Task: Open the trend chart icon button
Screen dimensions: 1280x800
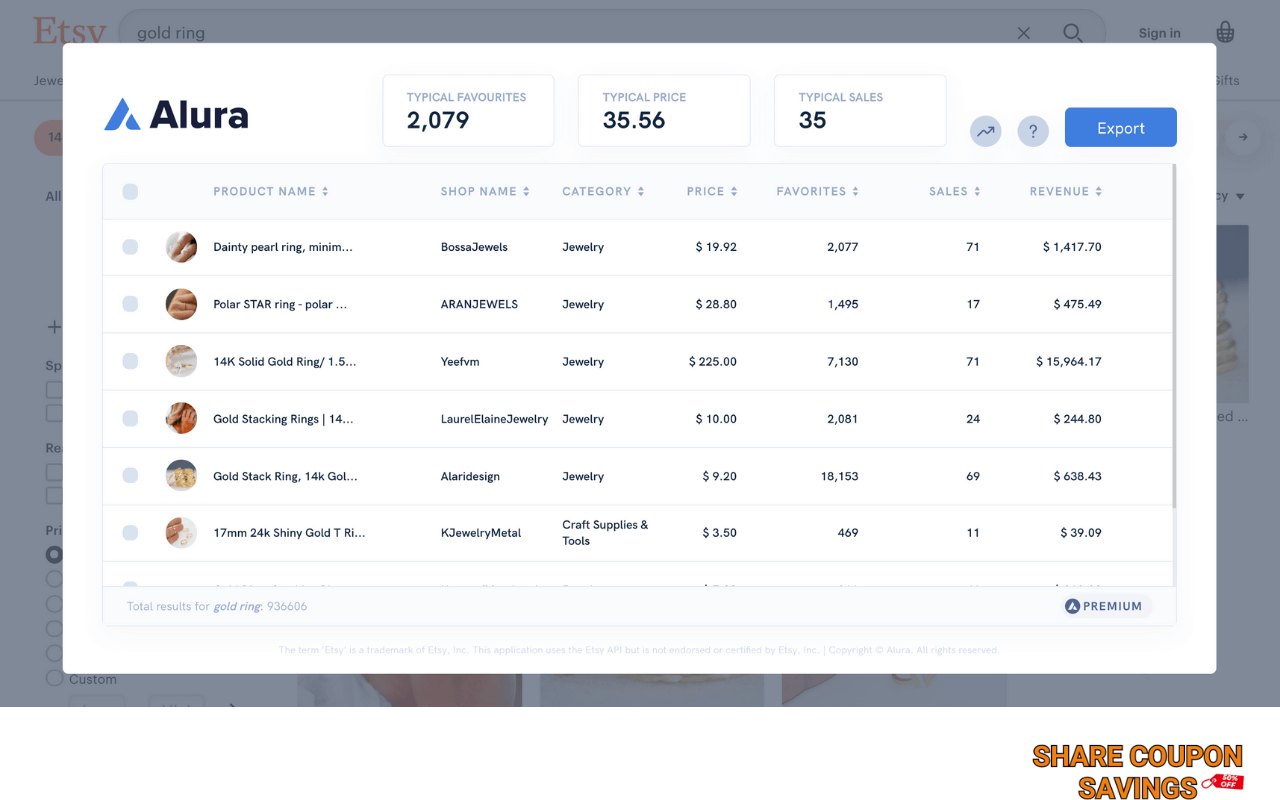Action: [x=986, y=131]
